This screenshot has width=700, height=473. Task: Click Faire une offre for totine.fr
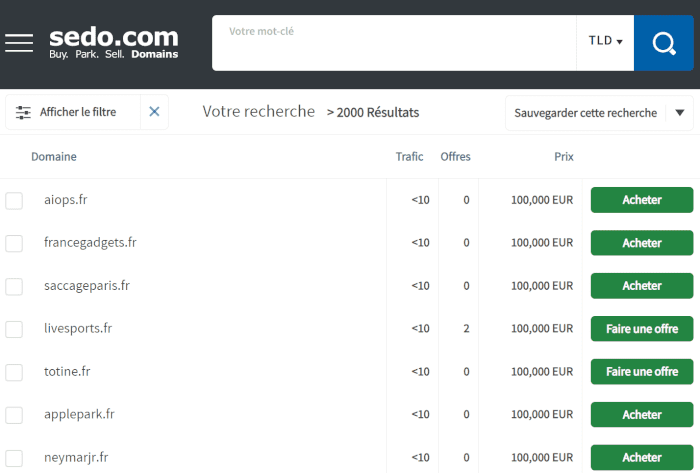[x=642, y=372]
